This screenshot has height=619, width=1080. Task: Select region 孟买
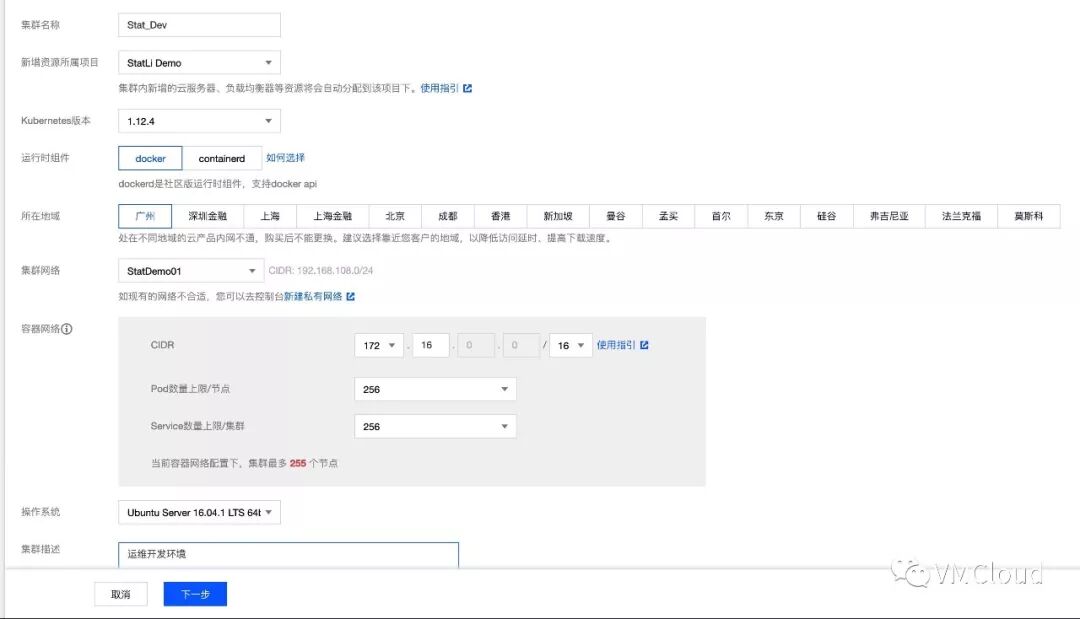click(x=668, y=216)
